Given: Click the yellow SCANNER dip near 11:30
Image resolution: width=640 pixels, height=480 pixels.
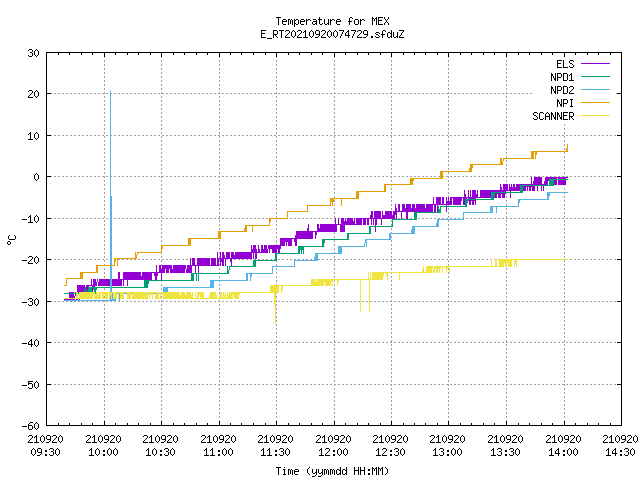Looking at the screenshot, I should (x=276, y=309).
